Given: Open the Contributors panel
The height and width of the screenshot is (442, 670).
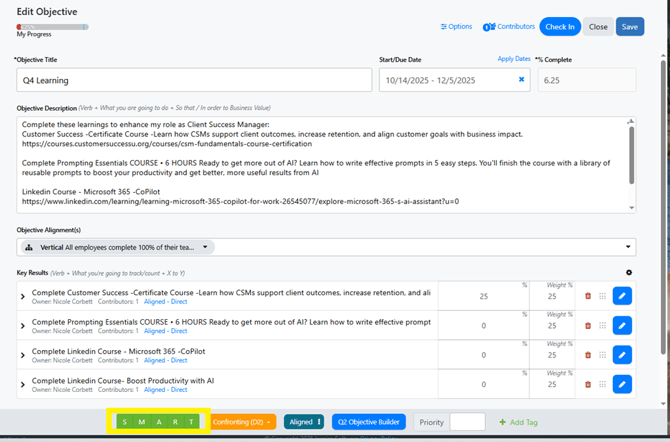Looking at the screenshot, I should (509, 27).
